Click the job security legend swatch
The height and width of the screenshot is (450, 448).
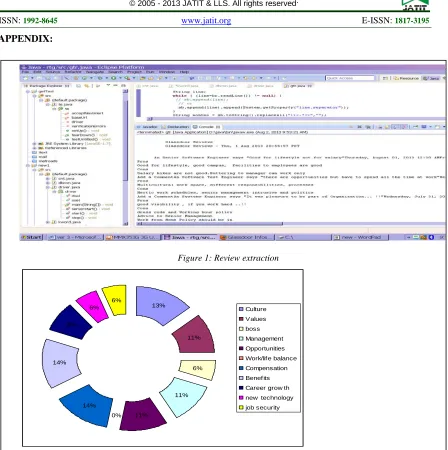(x=241, y=407)
